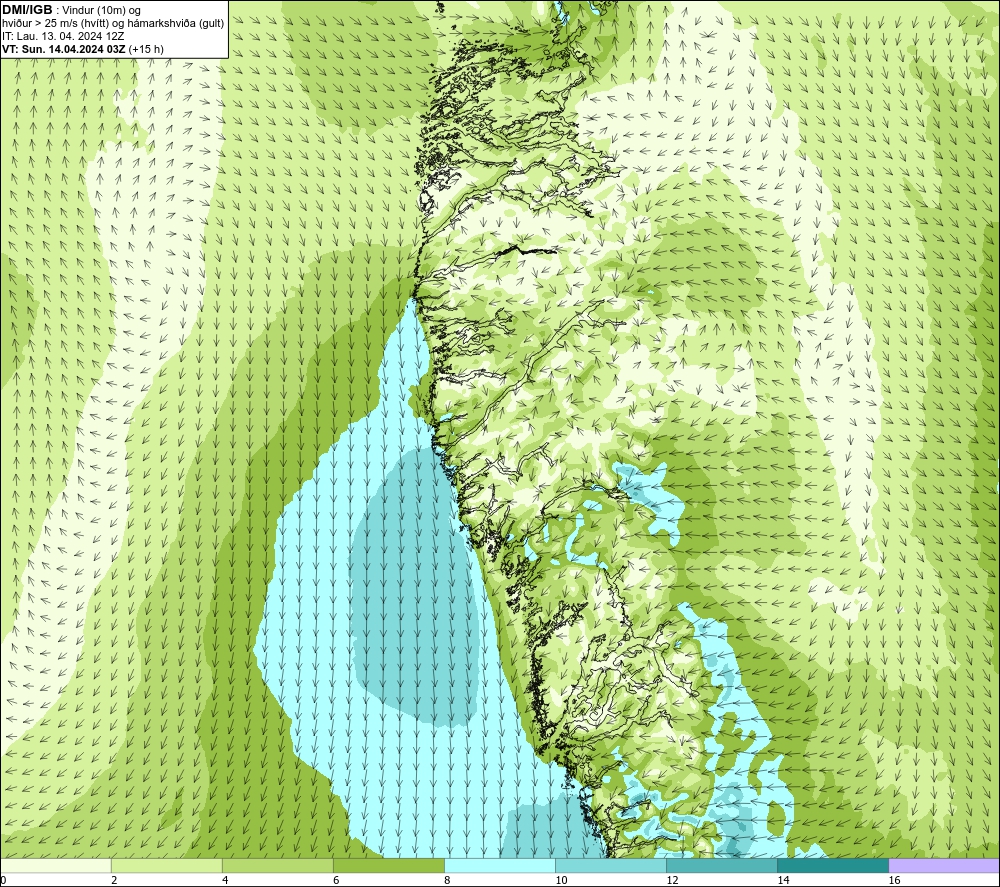
Task: Click the purple band above 16 m/s
Action: 944,865
